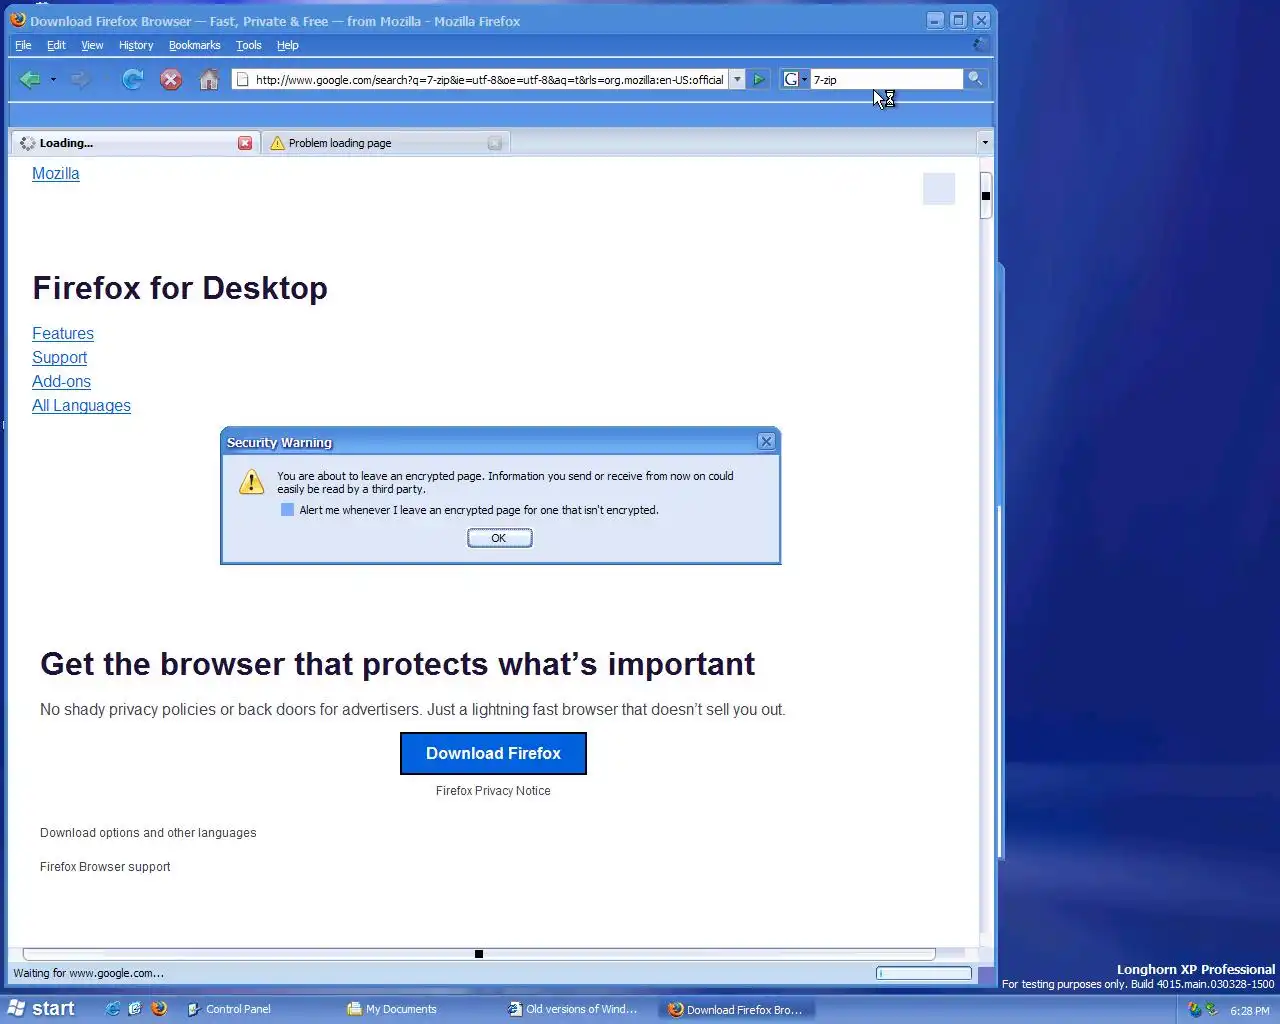Image resolution: width=1280 pixels, height=1024 pixels.
Task: Open the Mozilla link
Action: click(56, 173)
